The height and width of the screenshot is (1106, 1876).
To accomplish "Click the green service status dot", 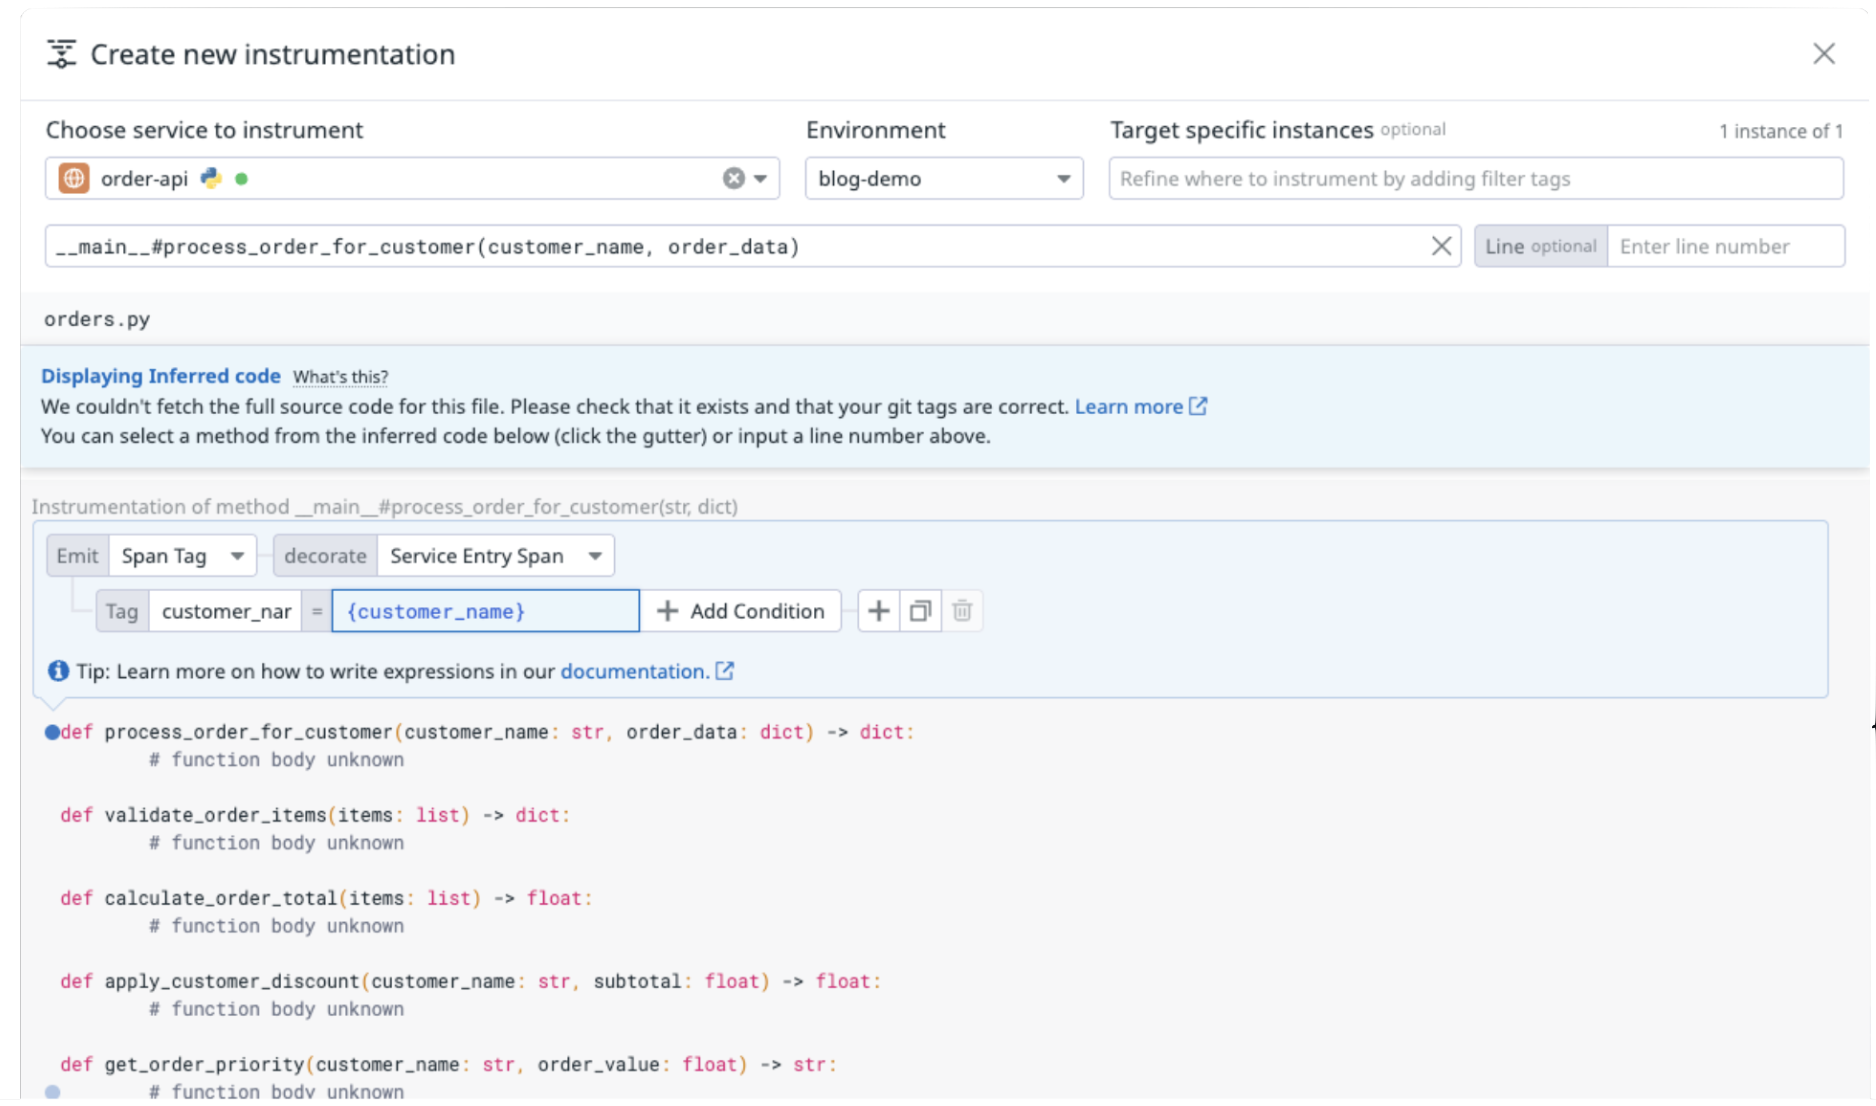I will pyautogui.click(x=241, y=179).
